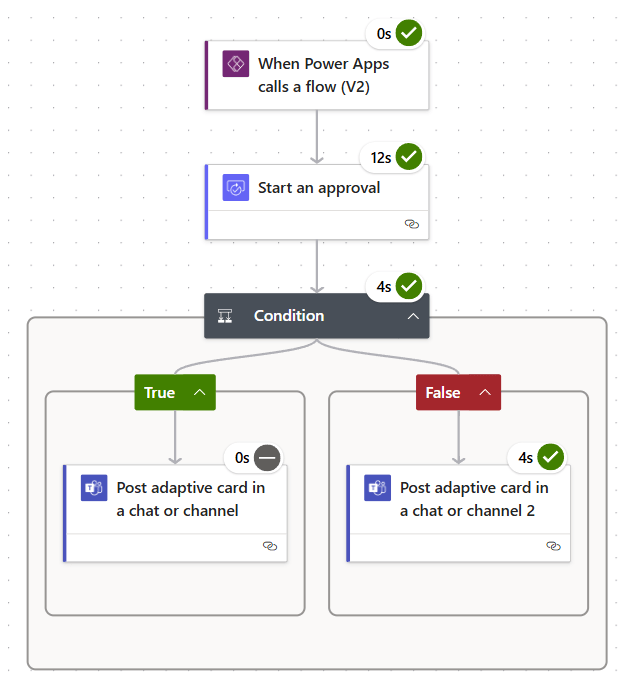Open the 'When Power Apps calls a flow' step
The height and width of the screenshot is (680, 632).
click(323, 75)
